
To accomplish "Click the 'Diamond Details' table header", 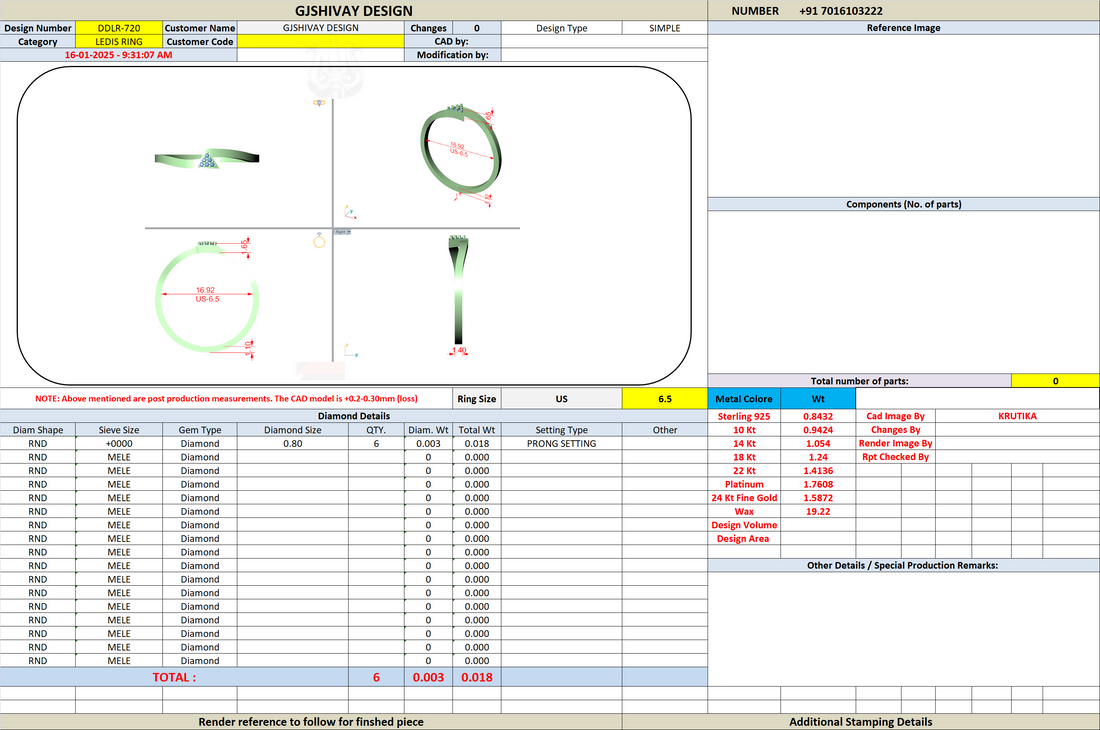I will coord(354,416).
